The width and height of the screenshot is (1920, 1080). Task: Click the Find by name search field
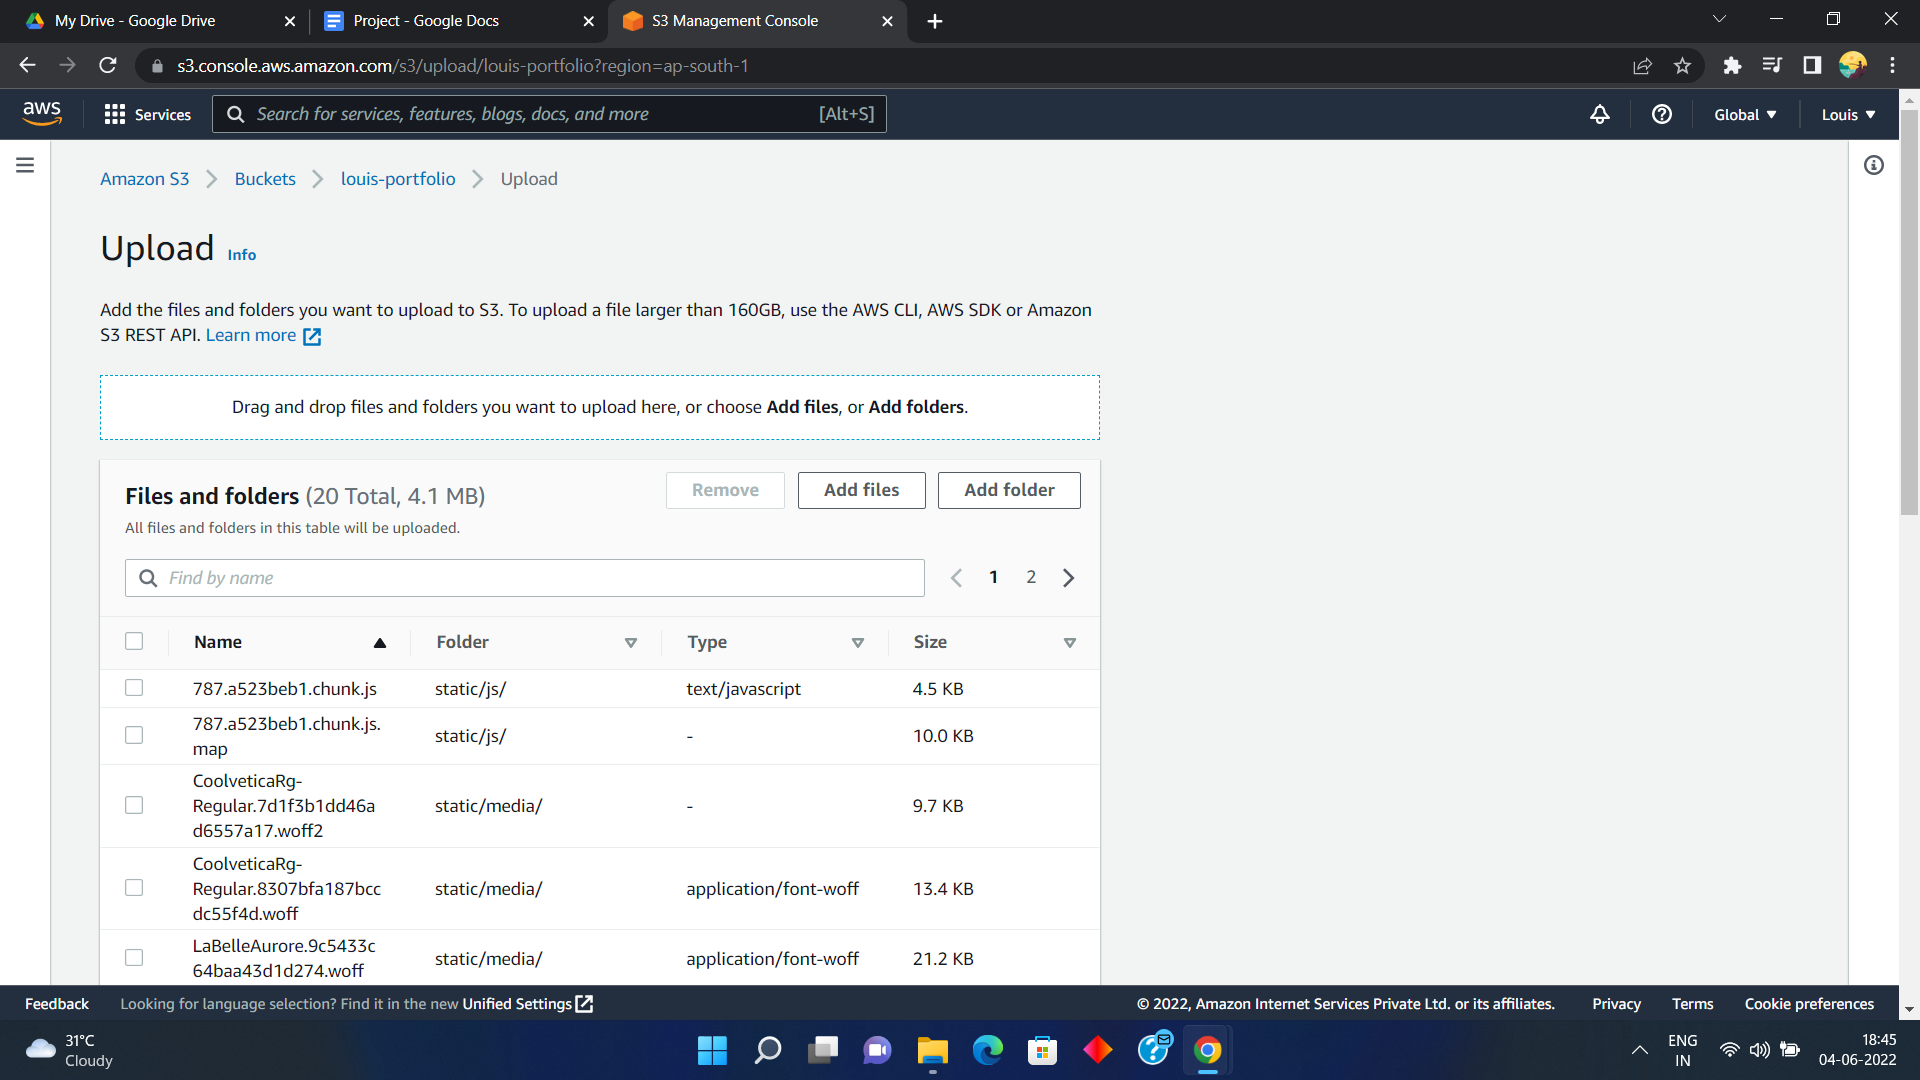(x=540, y=578)
